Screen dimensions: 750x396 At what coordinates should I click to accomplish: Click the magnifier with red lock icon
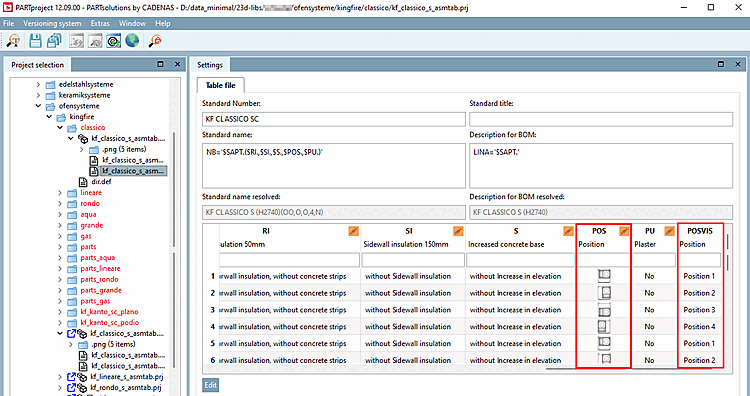click(x=155, y=41)
